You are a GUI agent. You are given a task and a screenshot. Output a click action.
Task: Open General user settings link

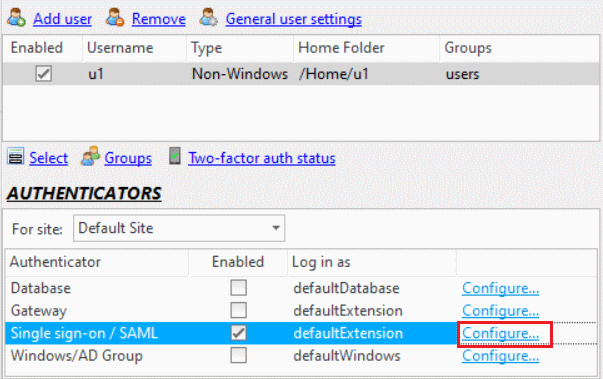pos(293,19)
